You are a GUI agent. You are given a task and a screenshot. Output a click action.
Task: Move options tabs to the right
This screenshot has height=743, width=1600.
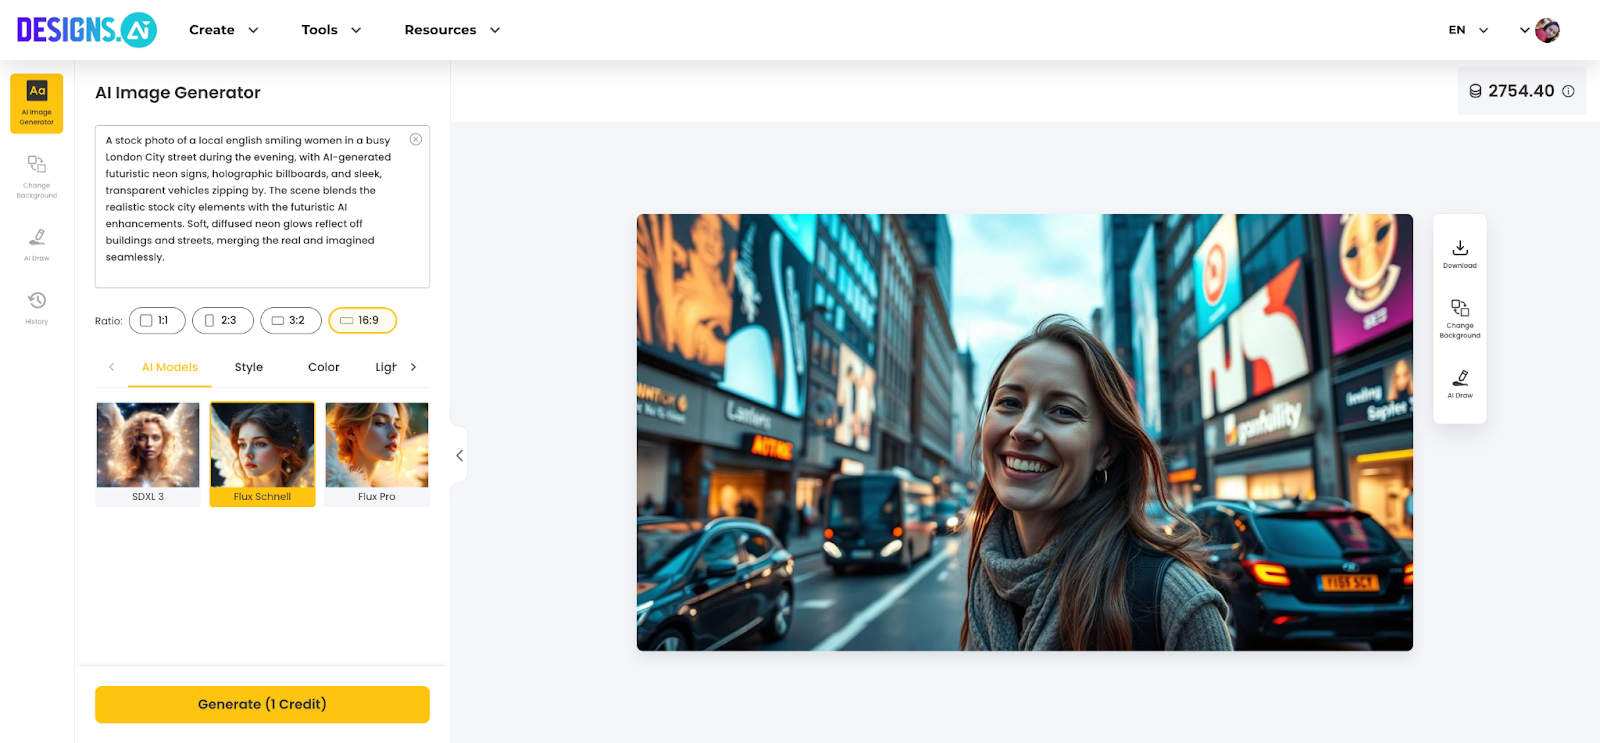click(x=413, y=367)
